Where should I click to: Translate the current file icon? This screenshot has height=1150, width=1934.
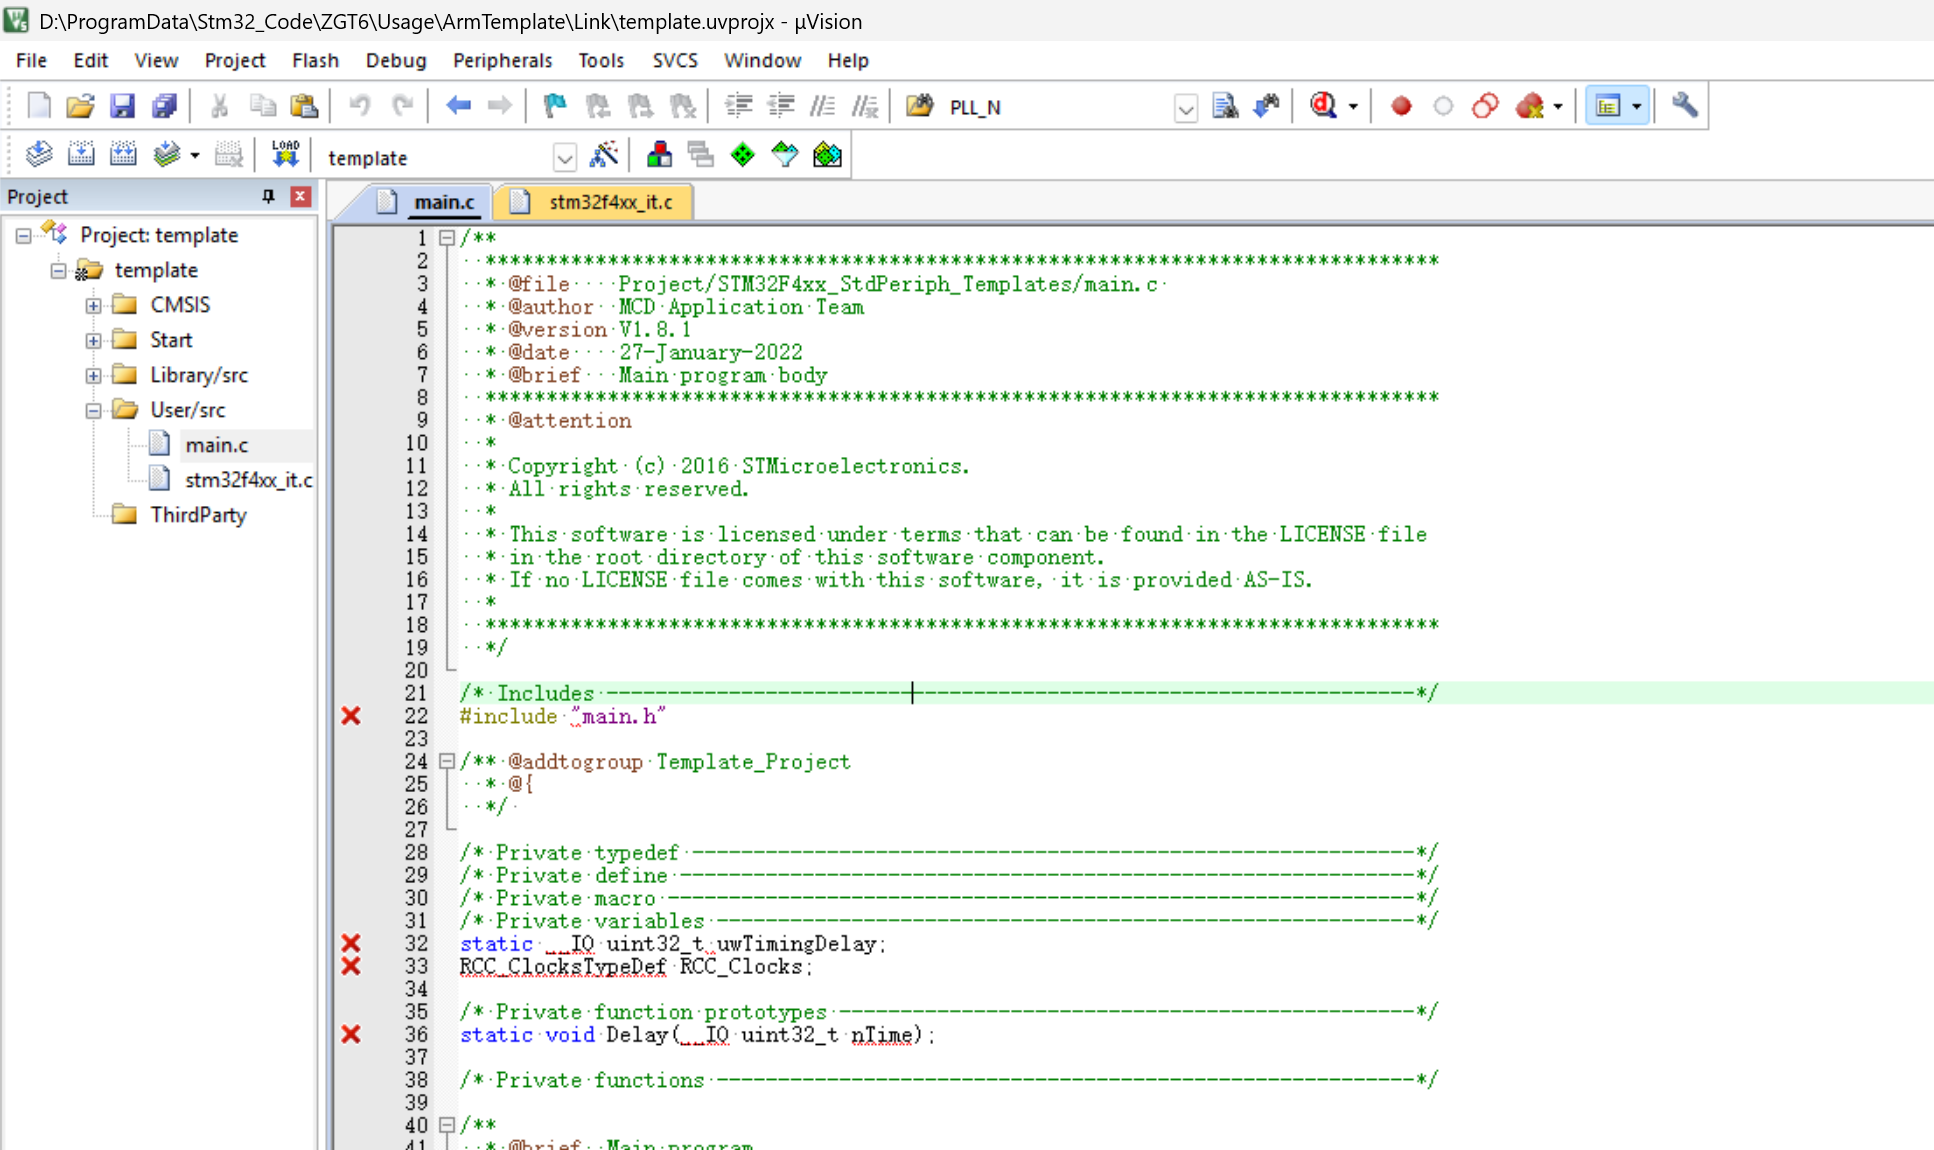pyautogui.click(x=39, y=155)
